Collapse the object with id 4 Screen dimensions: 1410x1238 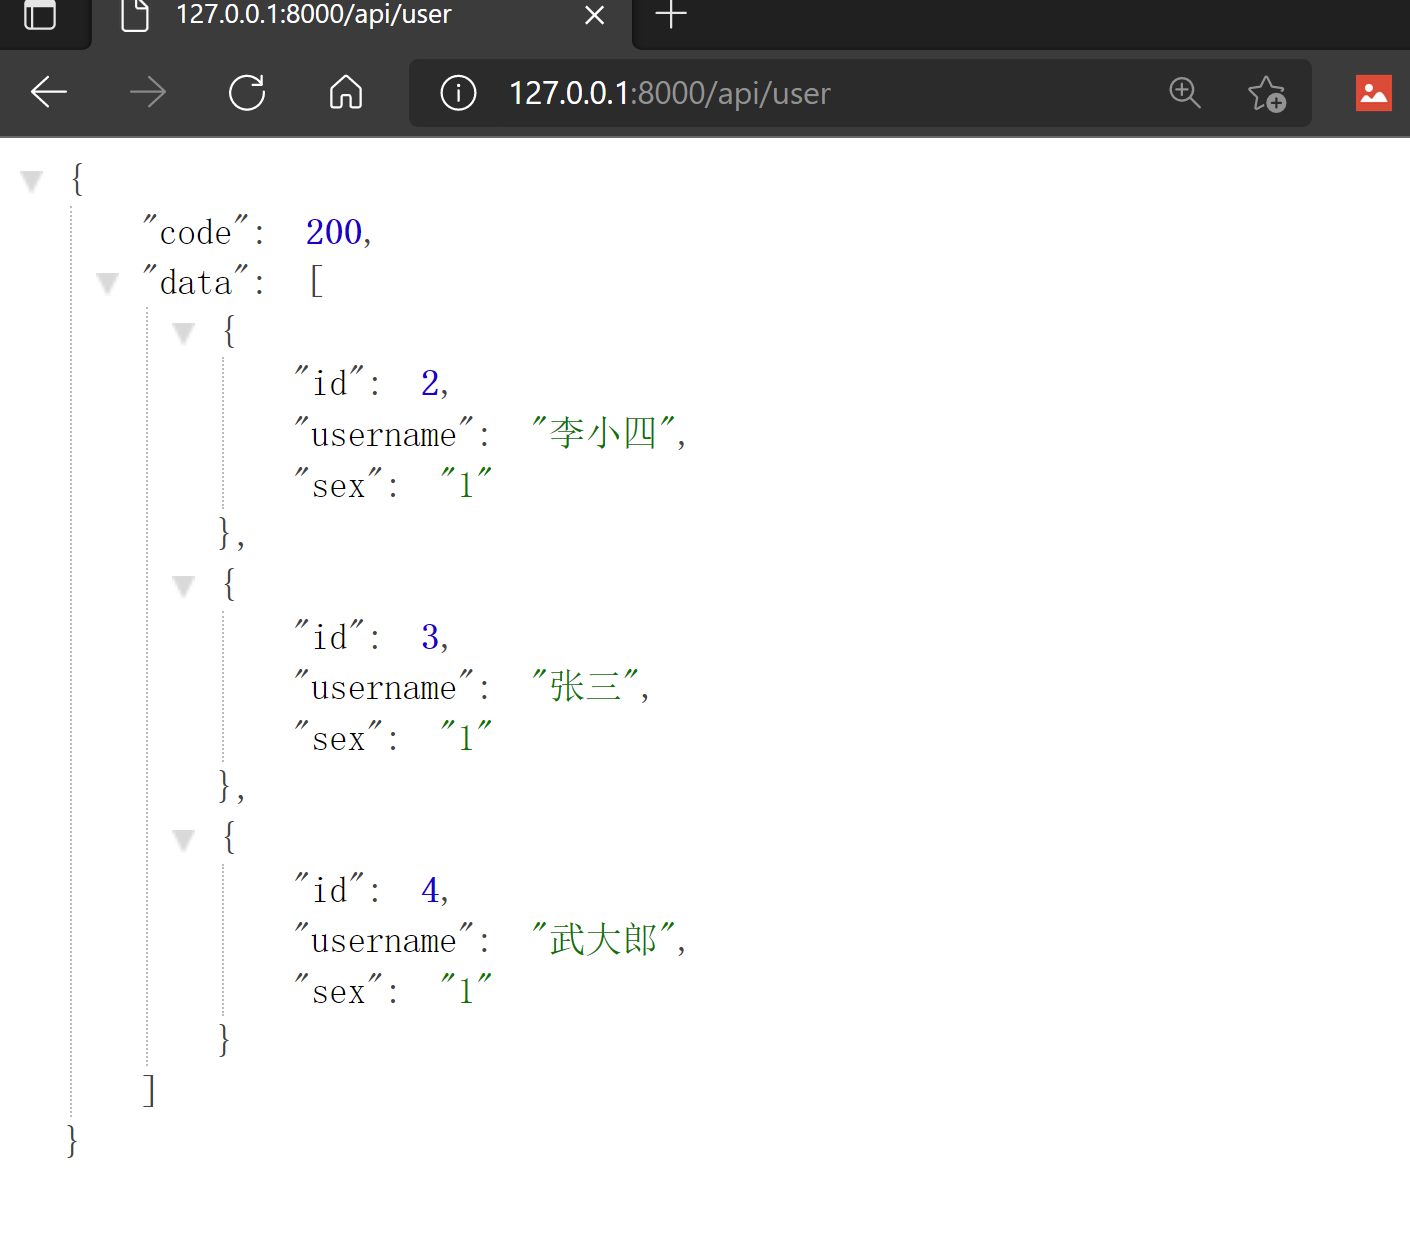(x=183, y=839)
